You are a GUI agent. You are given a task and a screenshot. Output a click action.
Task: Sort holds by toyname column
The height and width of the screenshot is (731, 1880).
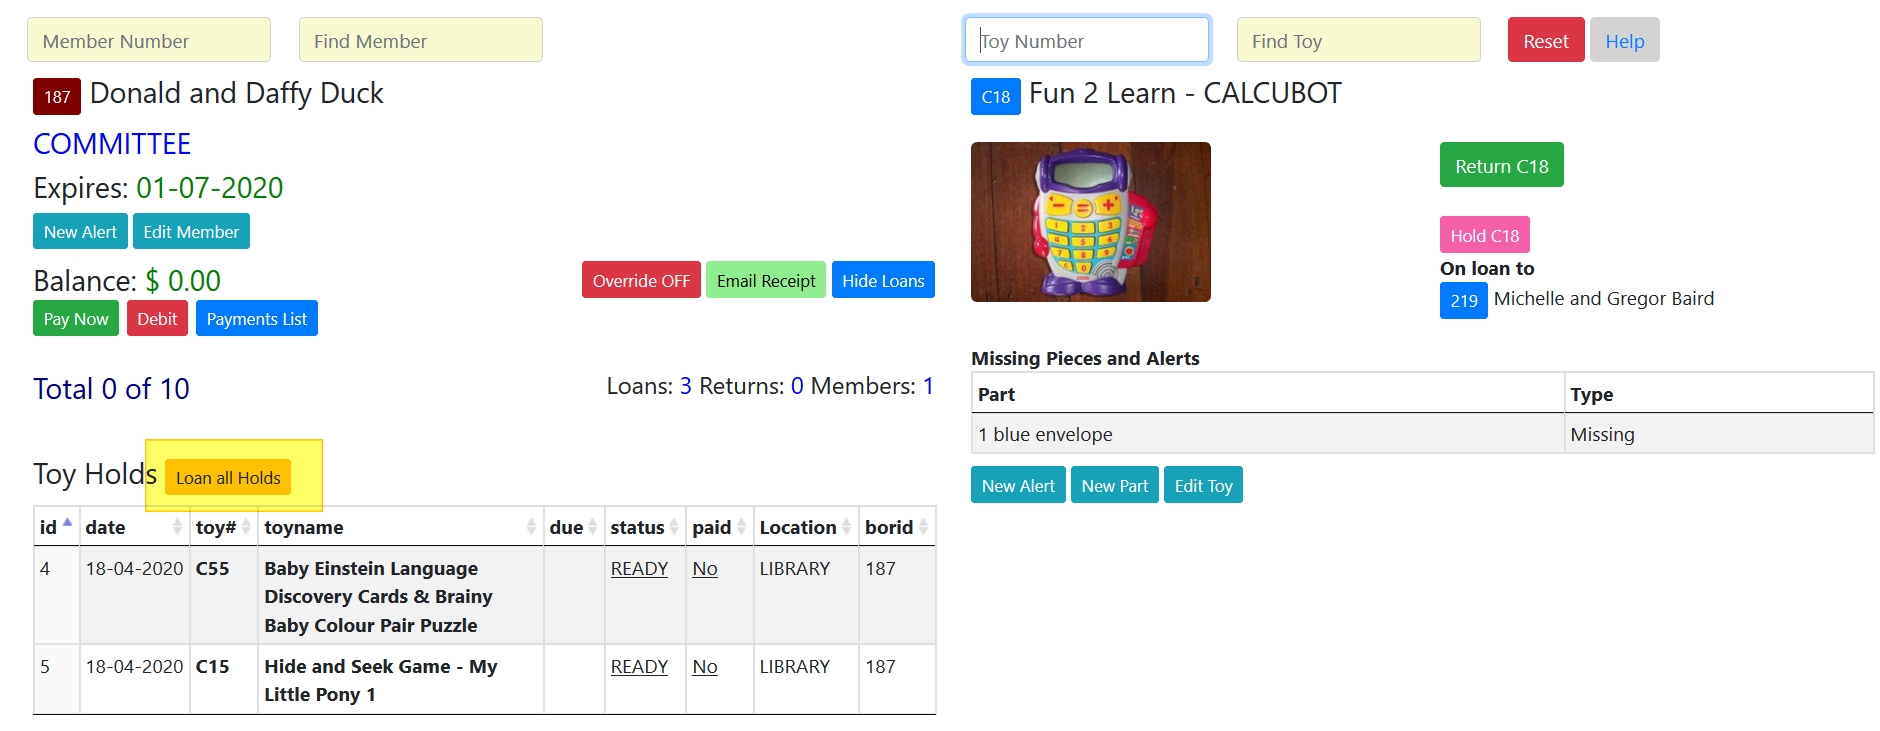531,527
